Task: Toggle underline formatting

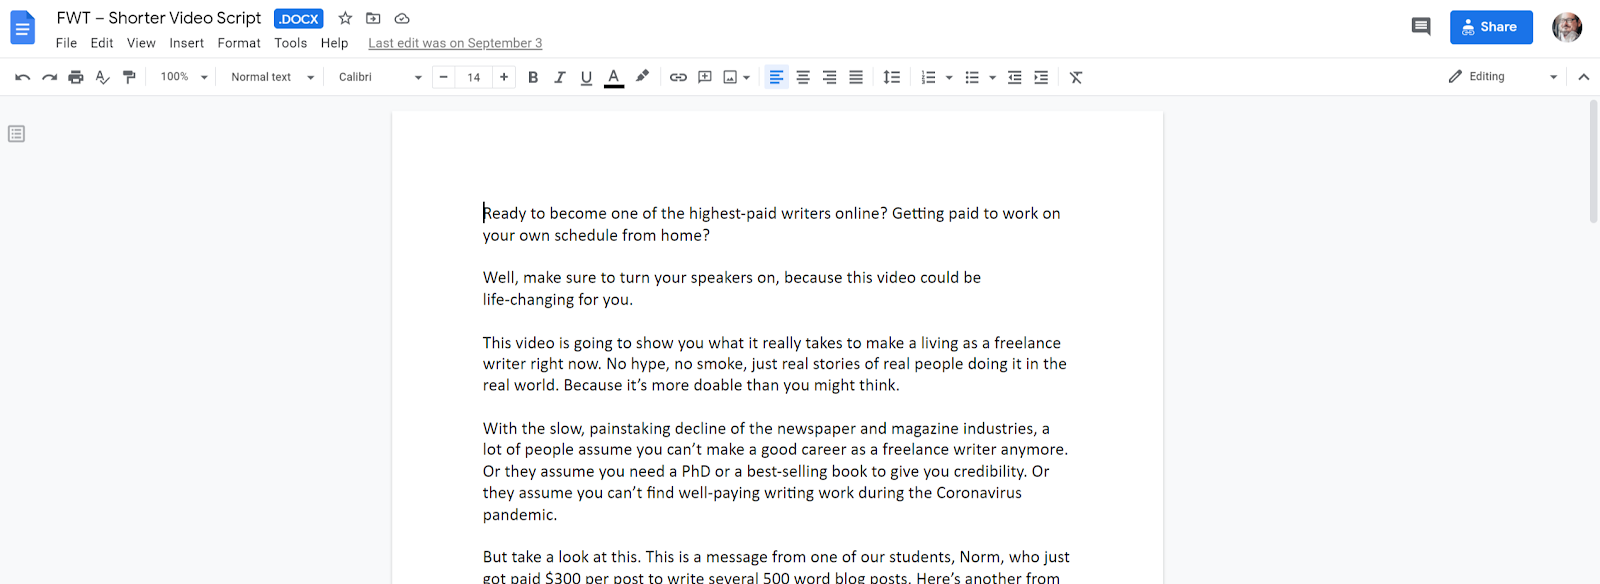Action: coord(587,77)
